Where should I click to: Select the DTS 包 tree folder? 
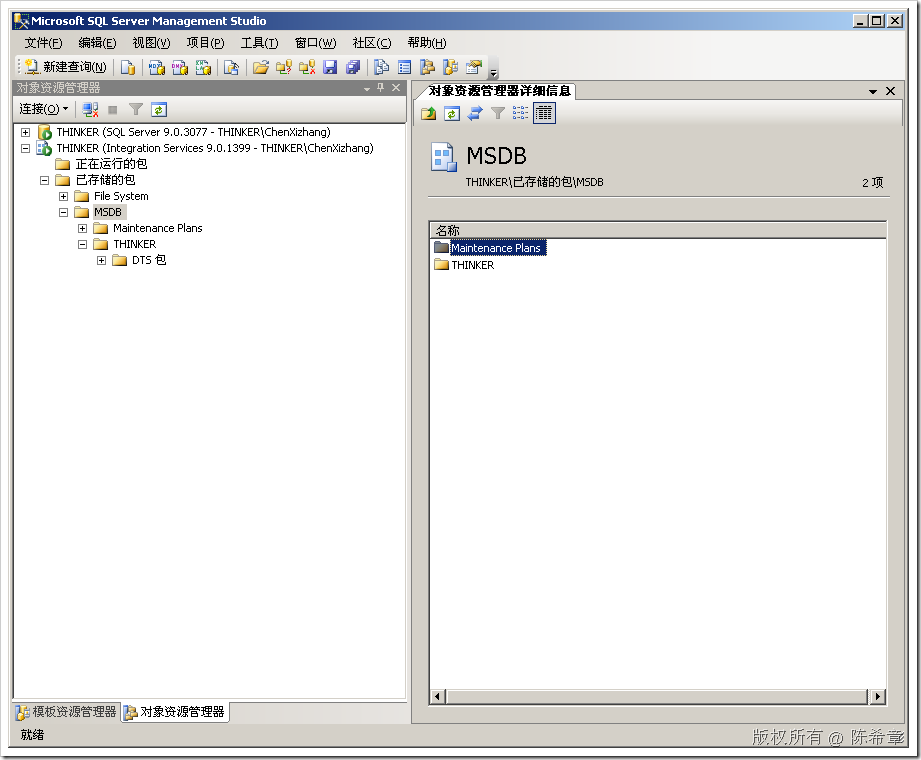click(149, 260)
